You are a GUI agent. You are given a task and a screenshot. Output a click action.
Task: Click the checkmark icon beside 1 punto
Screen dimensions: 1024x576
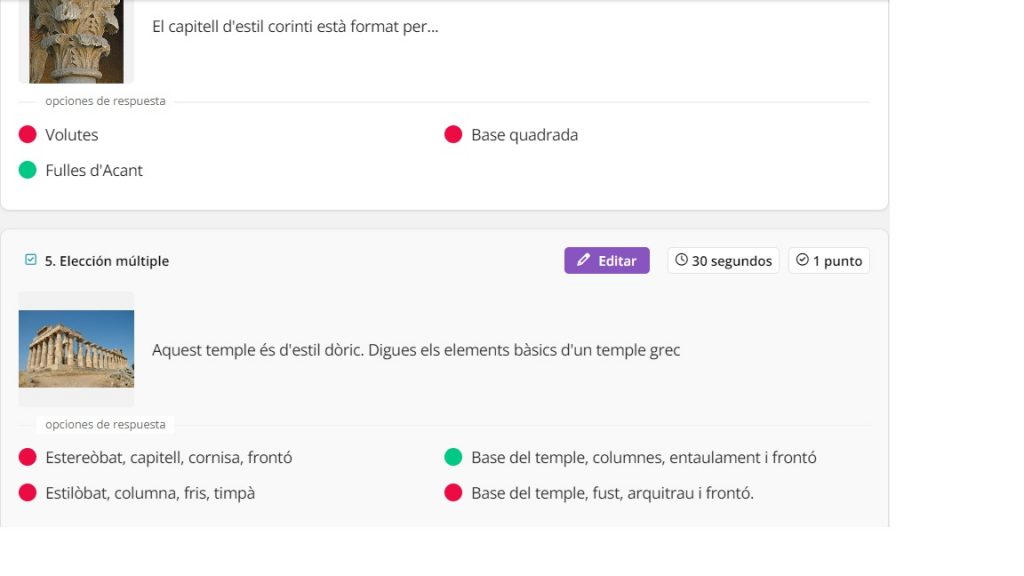(802, 260)
